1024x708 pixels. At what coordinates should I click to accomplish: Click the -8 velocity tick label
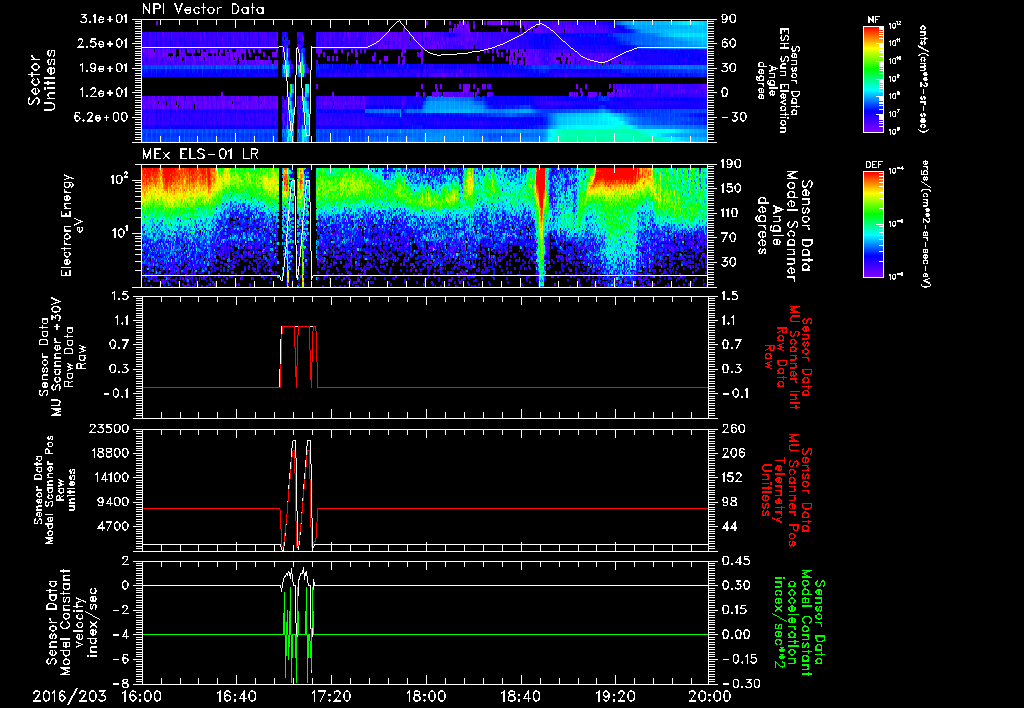click(123, 683)
